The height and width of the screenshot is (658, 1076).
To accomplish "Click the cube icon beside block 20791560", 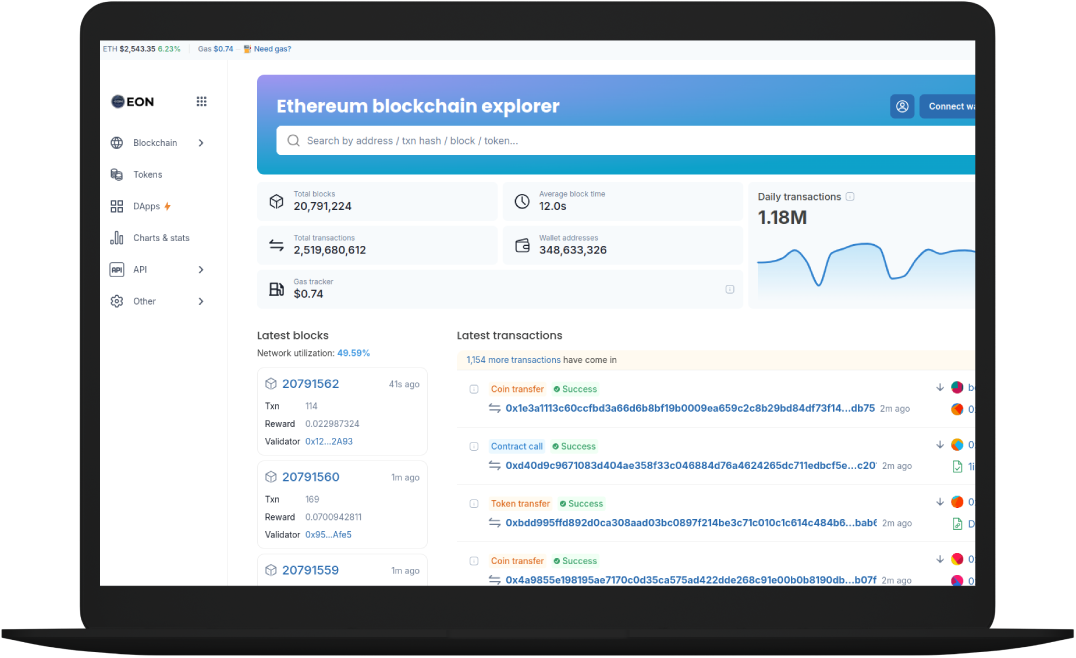I will 270,477.
